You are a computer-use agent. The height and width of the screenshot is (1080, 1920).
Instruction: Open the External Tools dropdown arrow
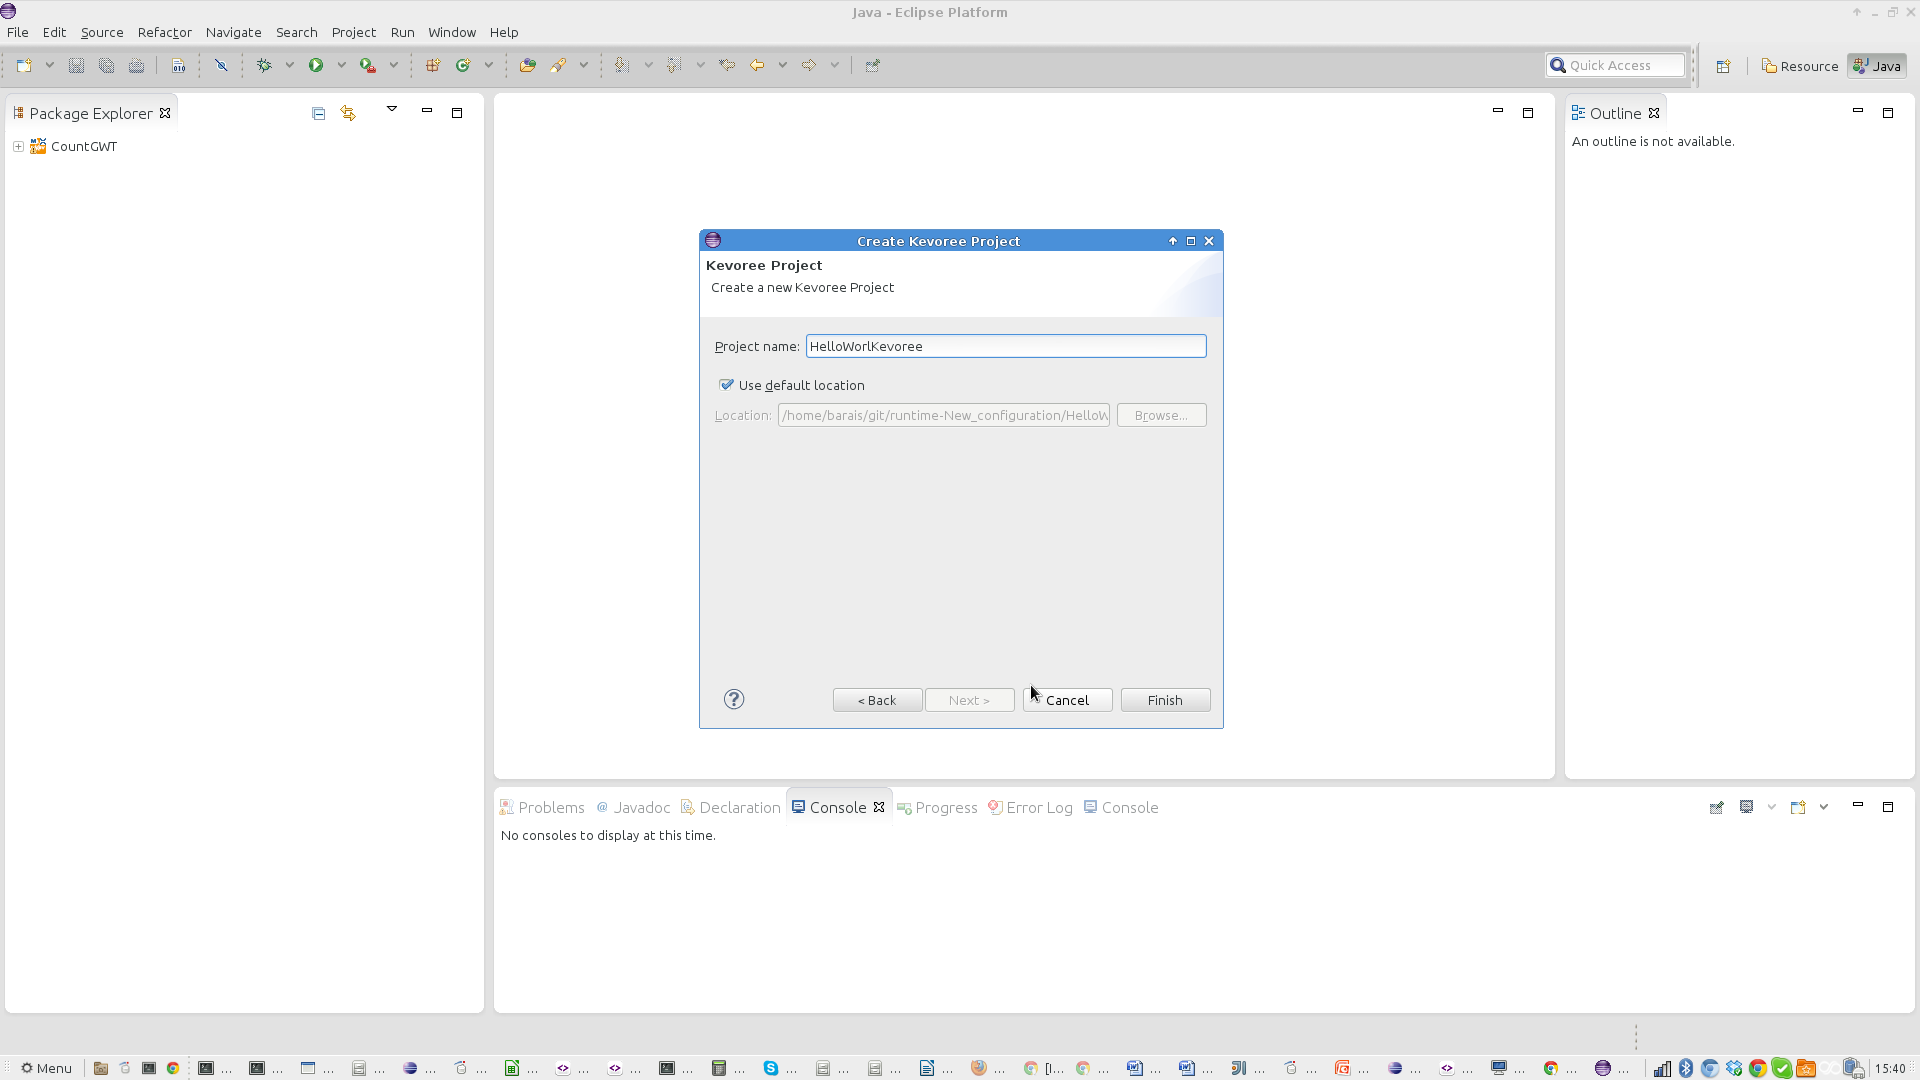tap(393, 65)
